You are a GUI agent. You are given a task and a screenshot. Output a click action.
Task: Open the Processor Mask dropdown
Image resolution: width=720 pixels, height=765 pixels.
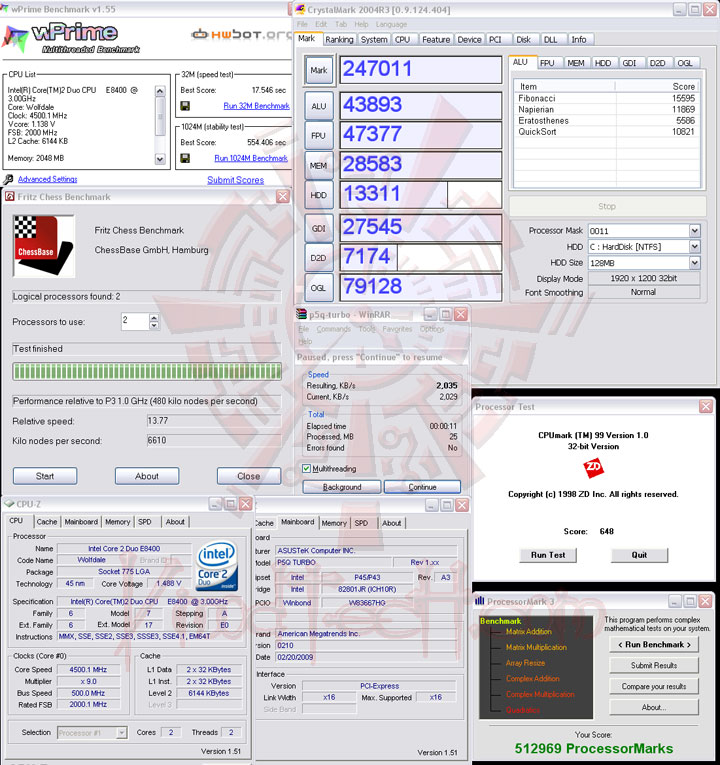tap(695, 231)
